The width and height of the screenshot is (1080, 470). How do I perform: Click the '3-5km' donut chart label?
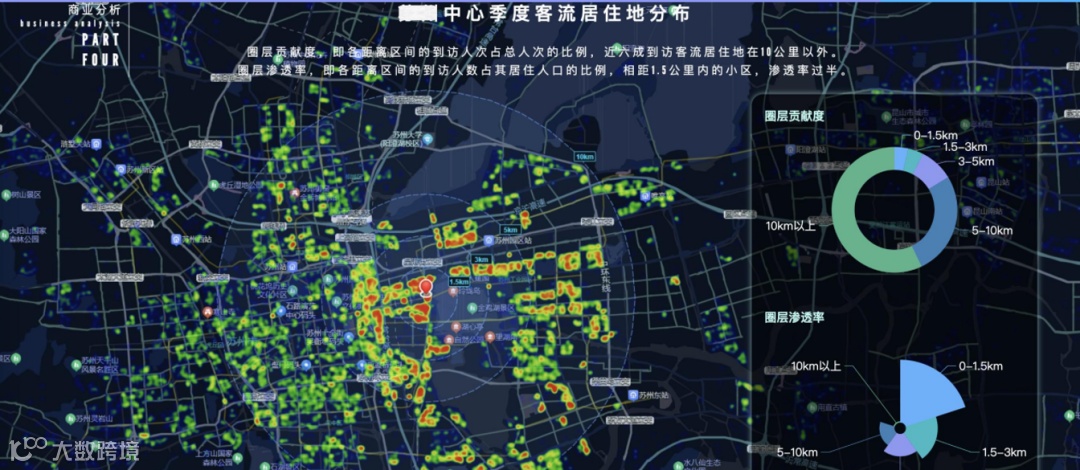pos(976,161)
